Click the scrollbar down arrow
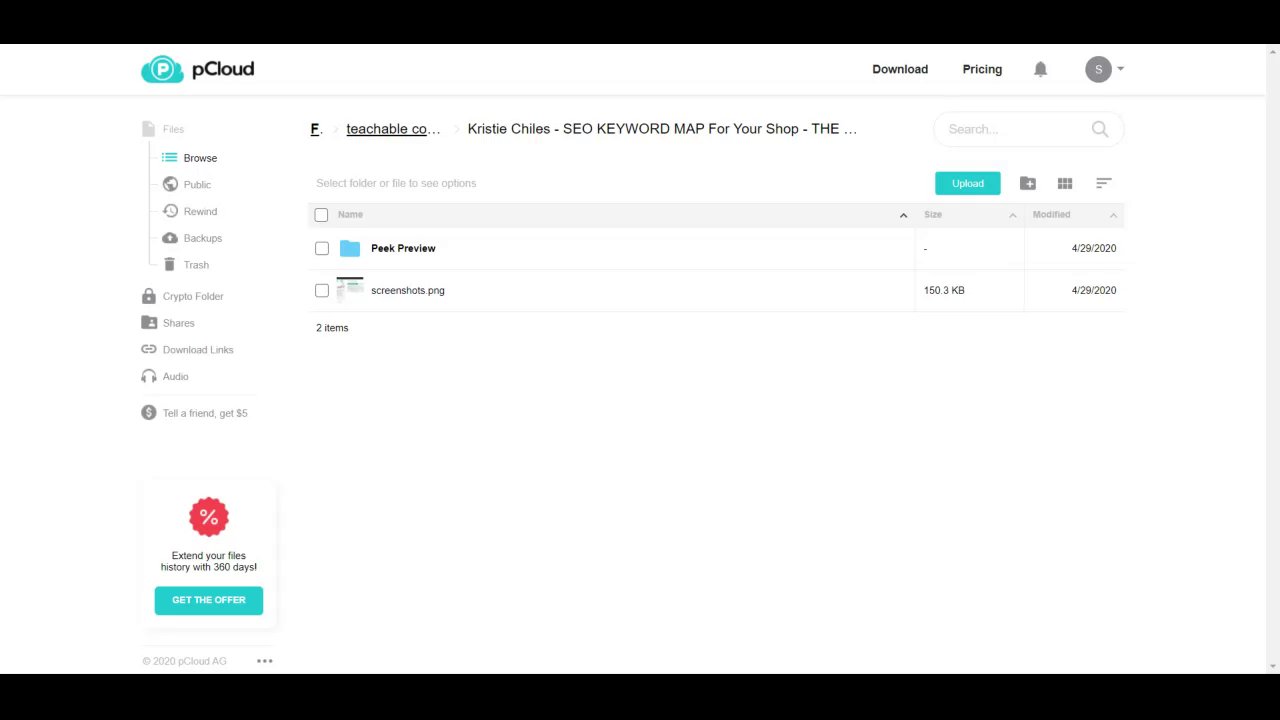Screen dimensions: 1280x720 pos(1272,666)
